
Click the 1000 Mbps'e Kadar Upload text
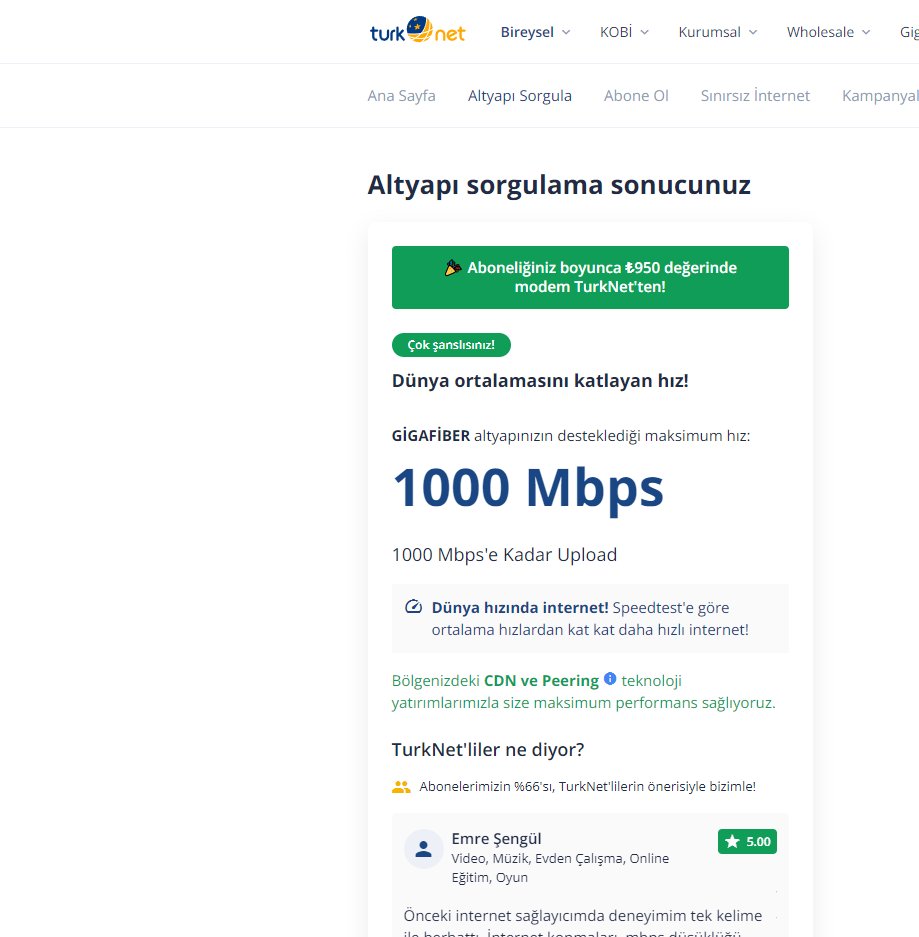tap(504, 555)
